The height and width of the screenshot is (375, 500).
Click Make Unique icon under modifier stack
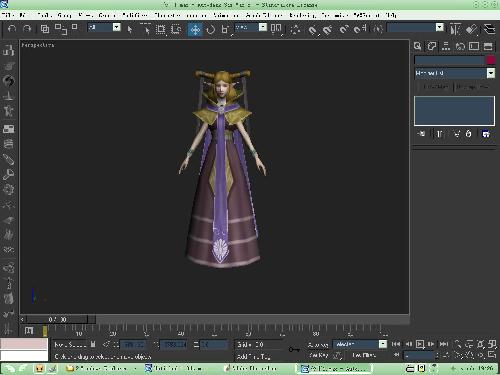click(x=457, y=134)
